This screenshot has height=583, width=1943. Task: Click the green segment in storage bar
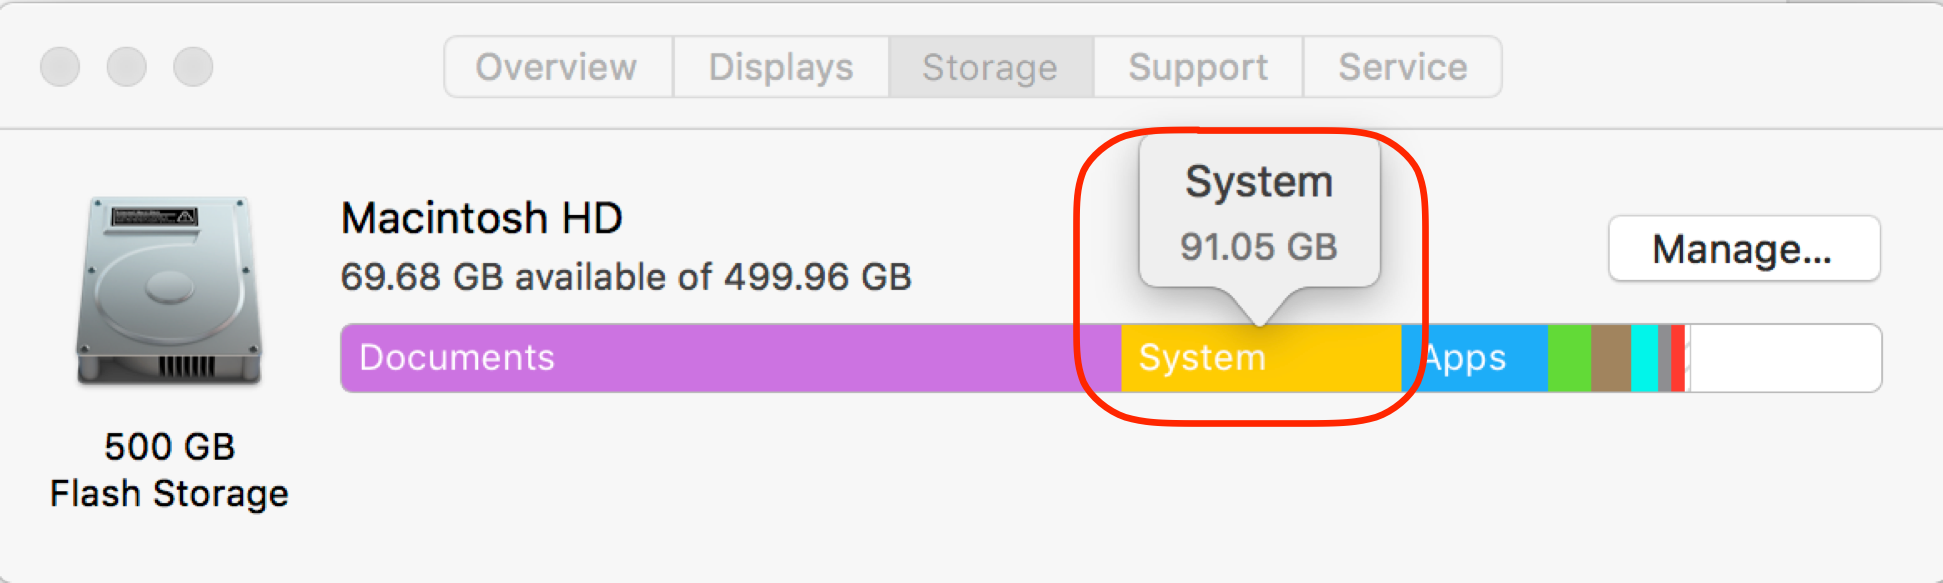click(1569, 358)
